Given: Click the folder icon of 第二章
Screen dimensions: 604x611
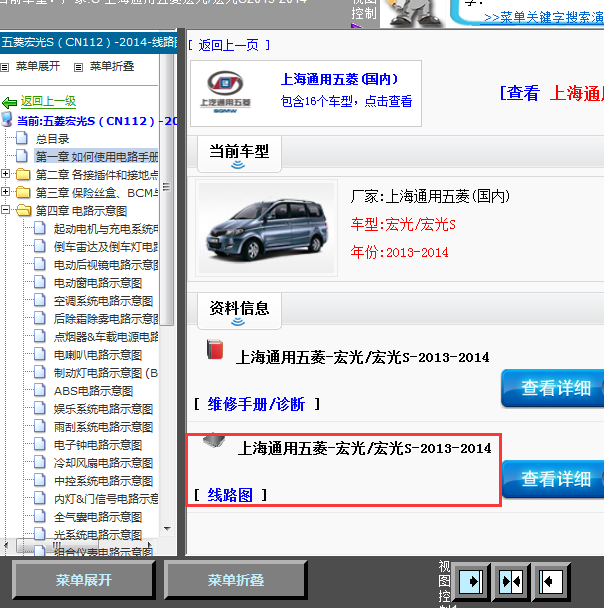Looking at the screenshot, I should tap(23, 174).
